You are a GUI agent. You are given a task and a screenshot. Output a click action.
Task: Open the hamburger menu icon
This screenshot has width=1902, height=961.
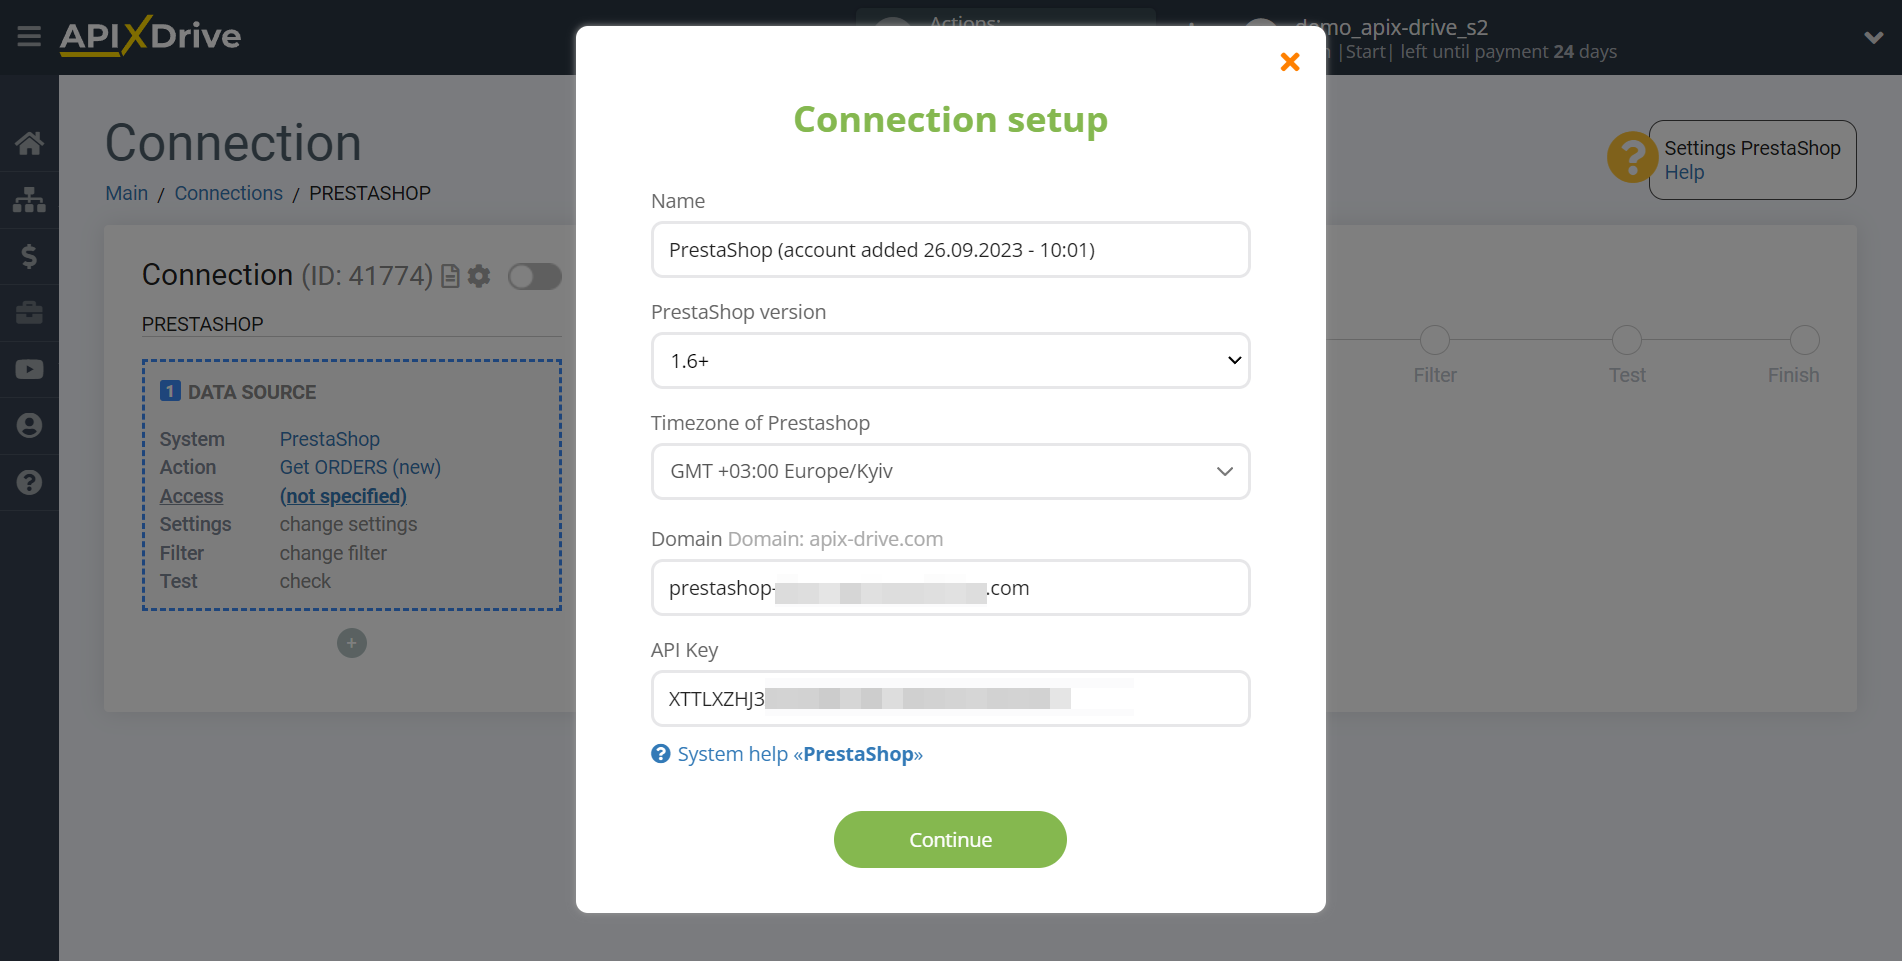point(29,37)
